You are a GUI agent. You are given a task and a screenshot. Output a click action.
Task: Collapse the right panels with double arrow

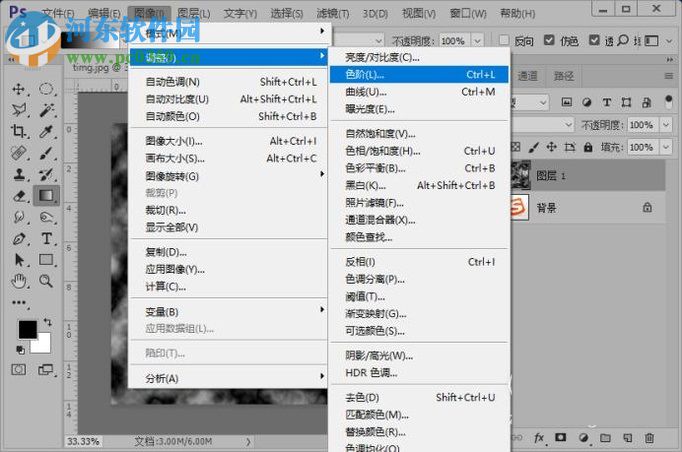point(669,59)
